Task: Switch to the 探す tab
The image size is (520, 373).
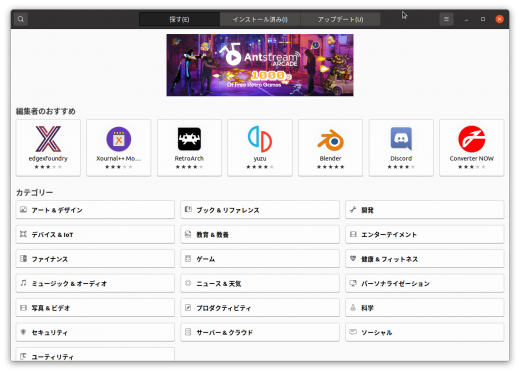Action: tap(179, 19)
